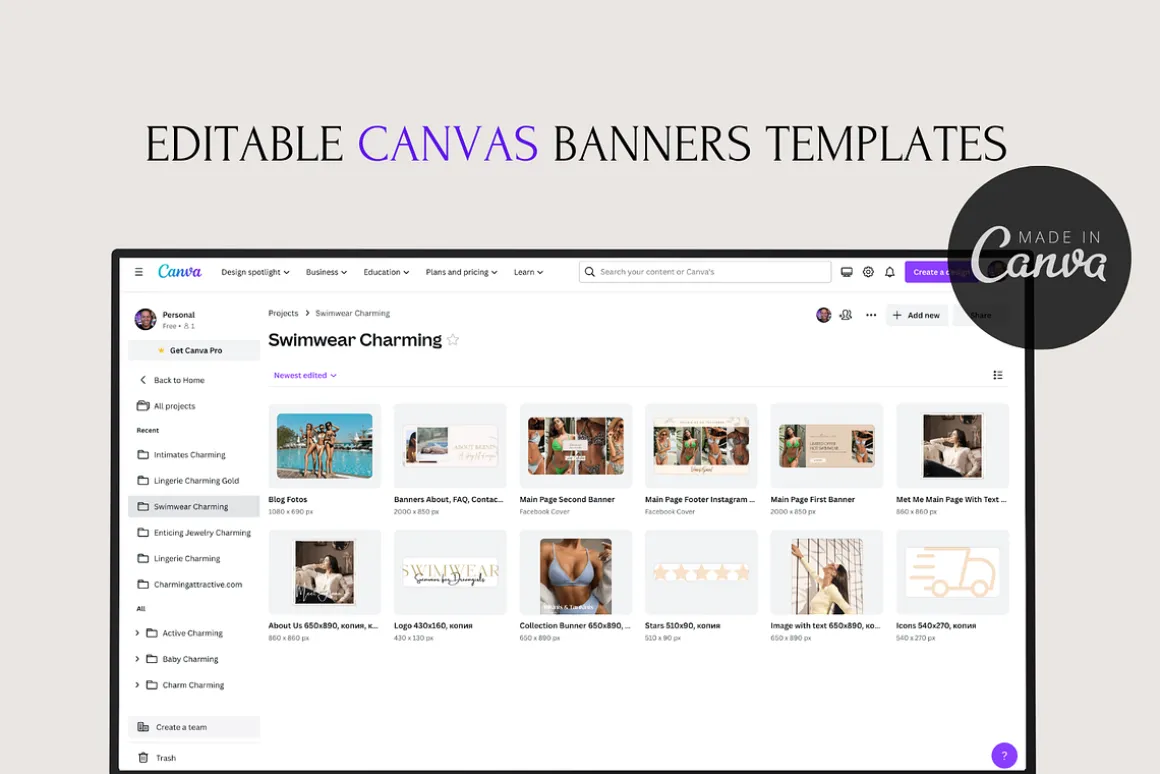Screen dimensions: 1160x774
Task: Switch to list view icon
Action: coord(998,375)
